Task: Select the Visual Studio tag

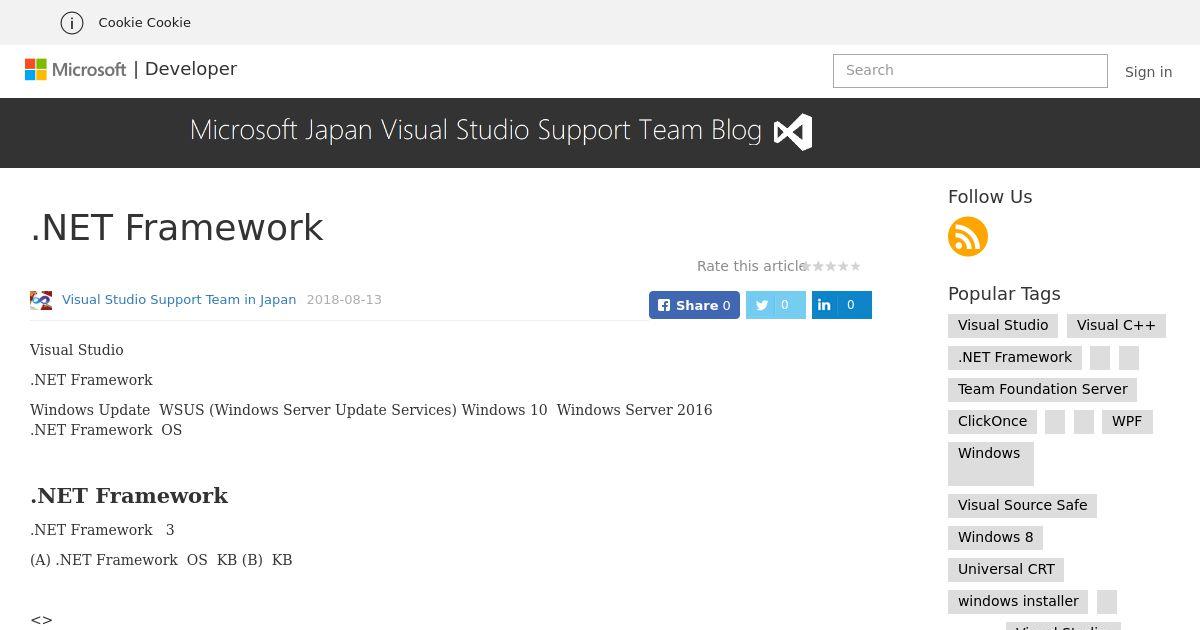Action: point(1003,325)
